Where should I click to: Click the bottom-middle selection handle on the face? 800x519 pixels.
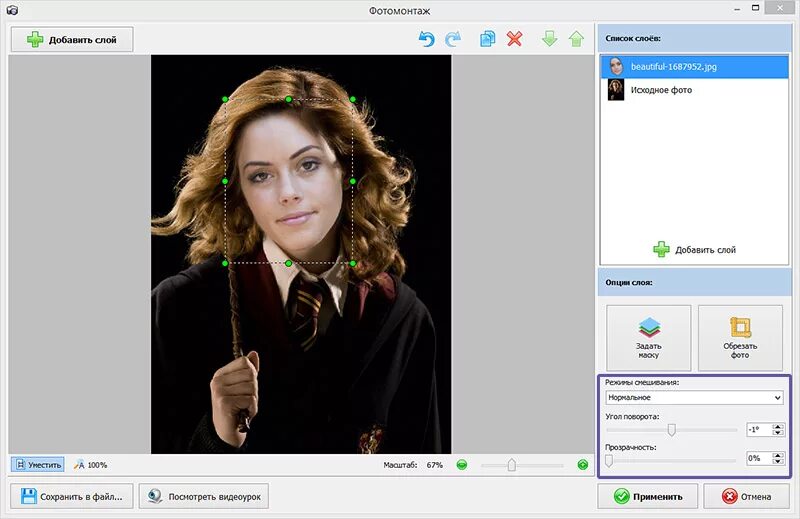(x=289, y=263)
